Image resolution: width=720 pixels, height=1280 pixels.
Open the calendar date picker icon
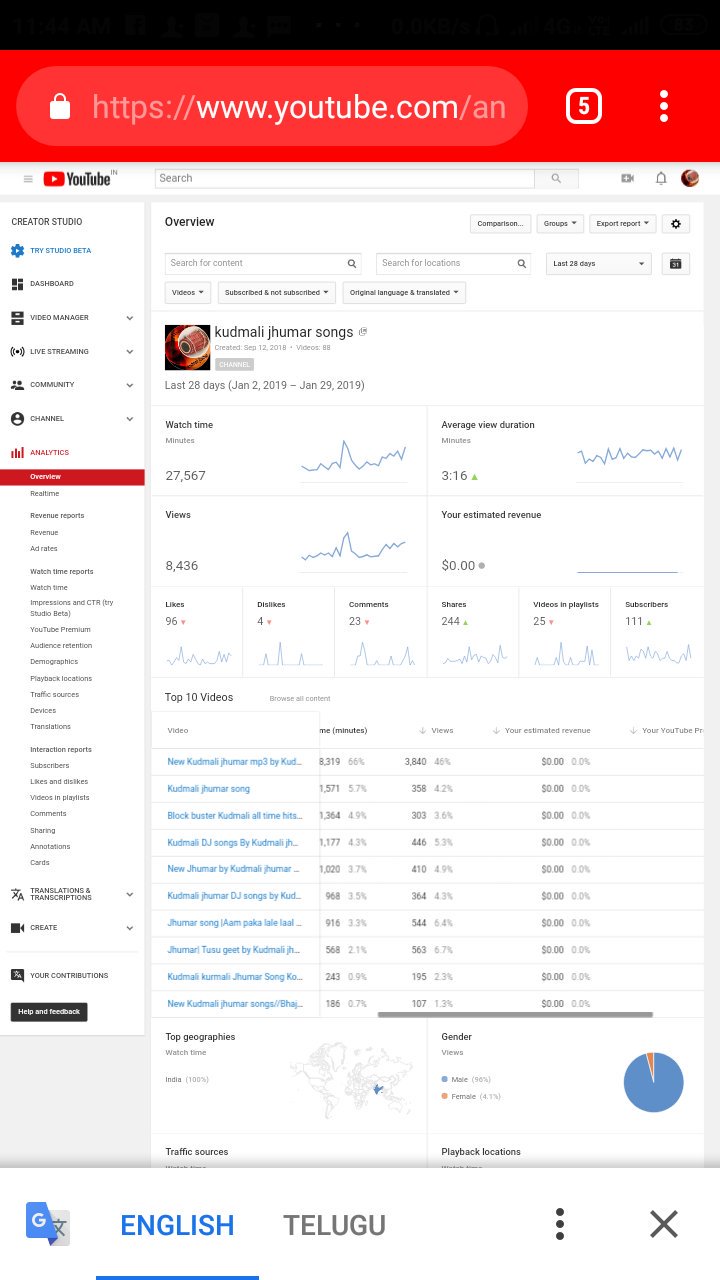[676, 264]
